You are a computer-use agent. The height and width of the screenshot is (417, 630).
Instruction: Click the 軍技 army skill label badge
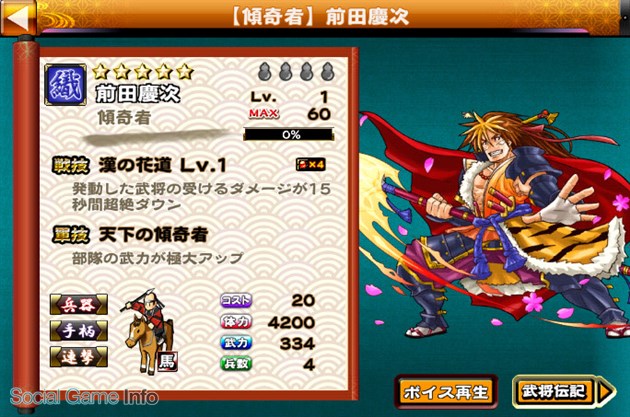click(x=71, y=235)
